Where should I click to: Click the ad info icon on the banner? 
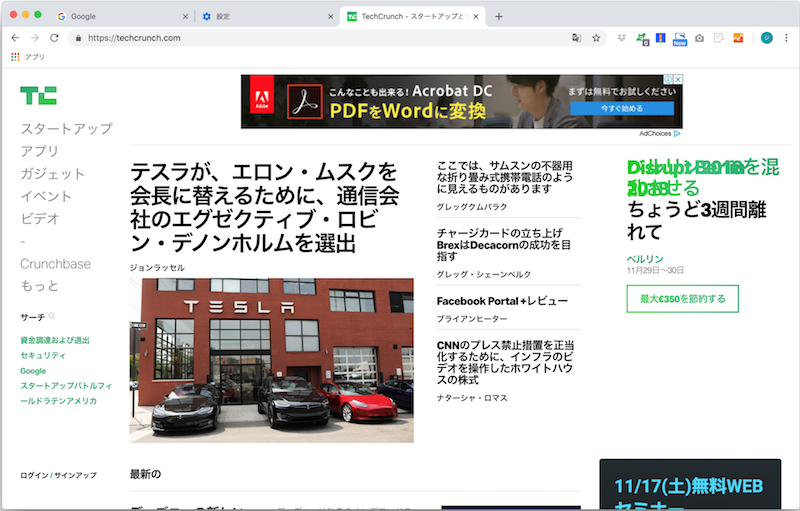668,79
